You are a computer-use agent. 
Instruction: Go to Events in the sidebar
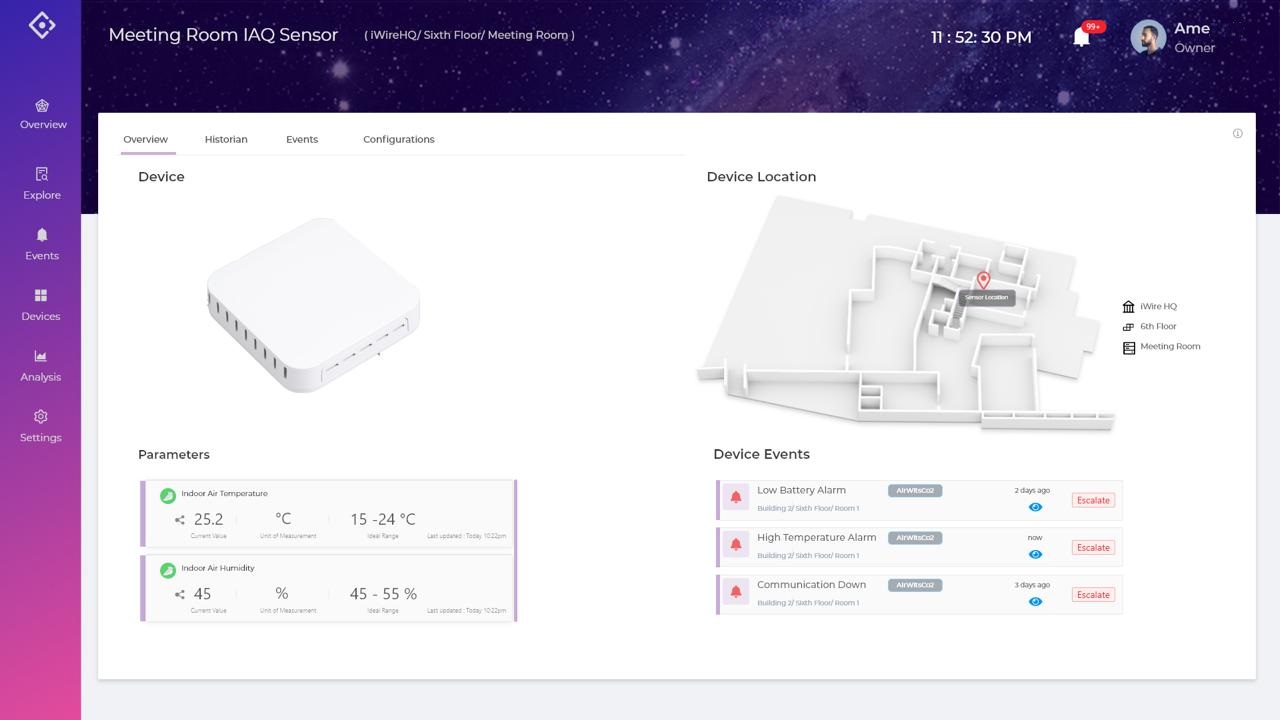pyautogui.click(x=42, y=235)
